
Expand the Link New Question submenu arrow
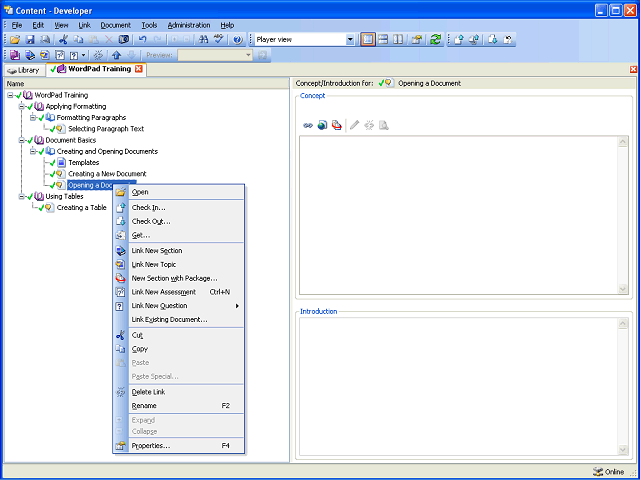pos(237,306)
